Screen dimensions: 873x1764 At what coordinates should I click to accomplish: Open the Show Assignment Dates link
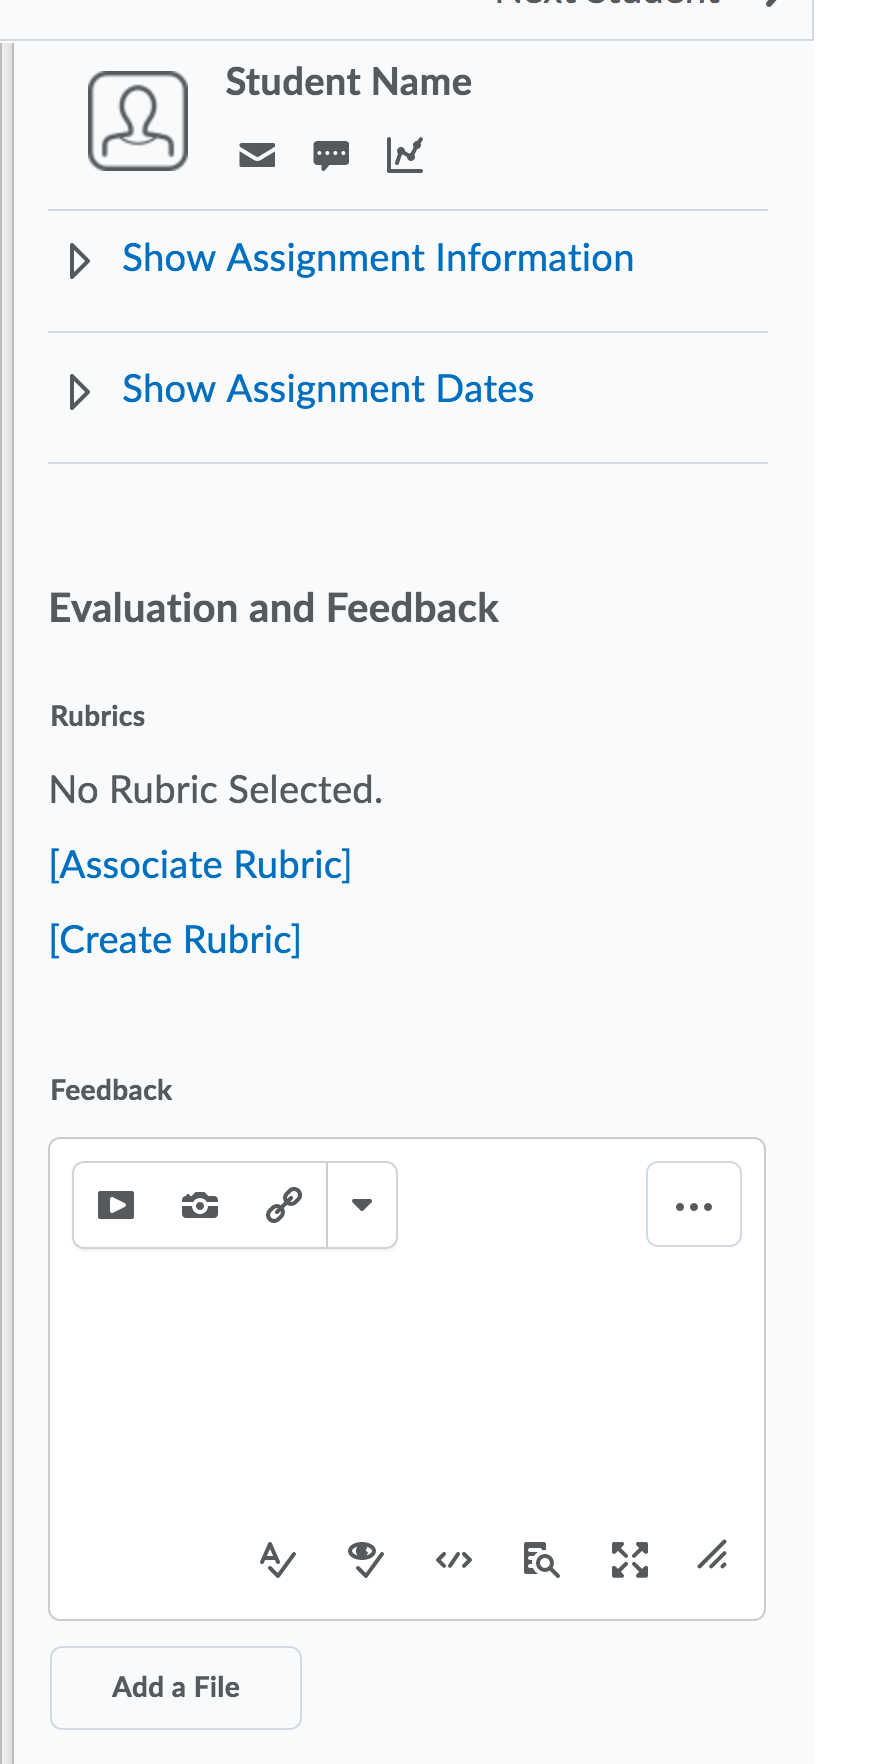328,389
